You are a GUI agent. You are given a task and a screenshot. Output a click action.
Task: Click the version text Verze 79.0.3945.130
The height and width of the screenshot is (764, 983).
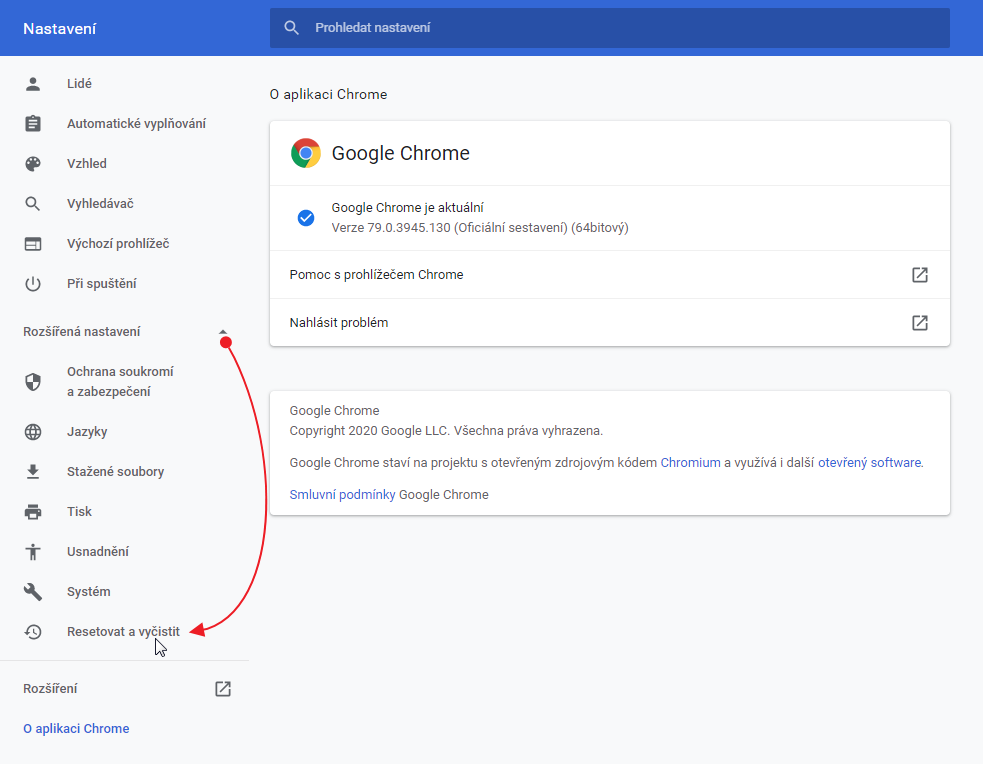480,228
